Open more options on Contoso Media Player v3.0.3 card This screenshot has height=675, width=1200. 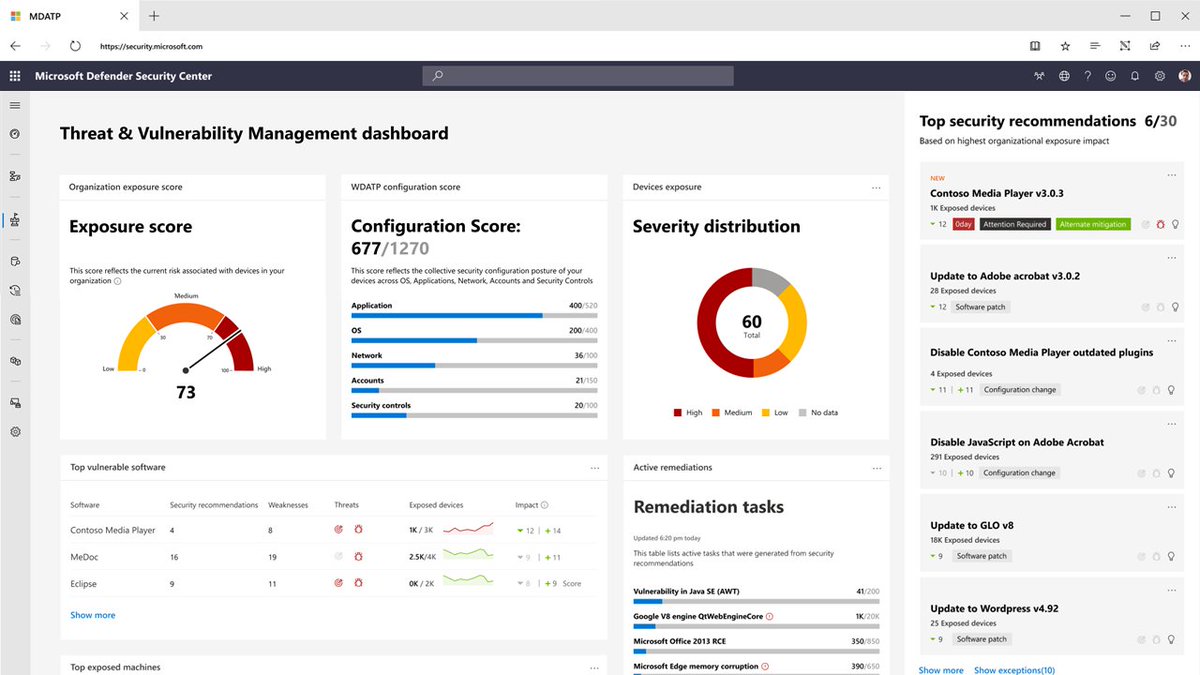click(1171, 176)
